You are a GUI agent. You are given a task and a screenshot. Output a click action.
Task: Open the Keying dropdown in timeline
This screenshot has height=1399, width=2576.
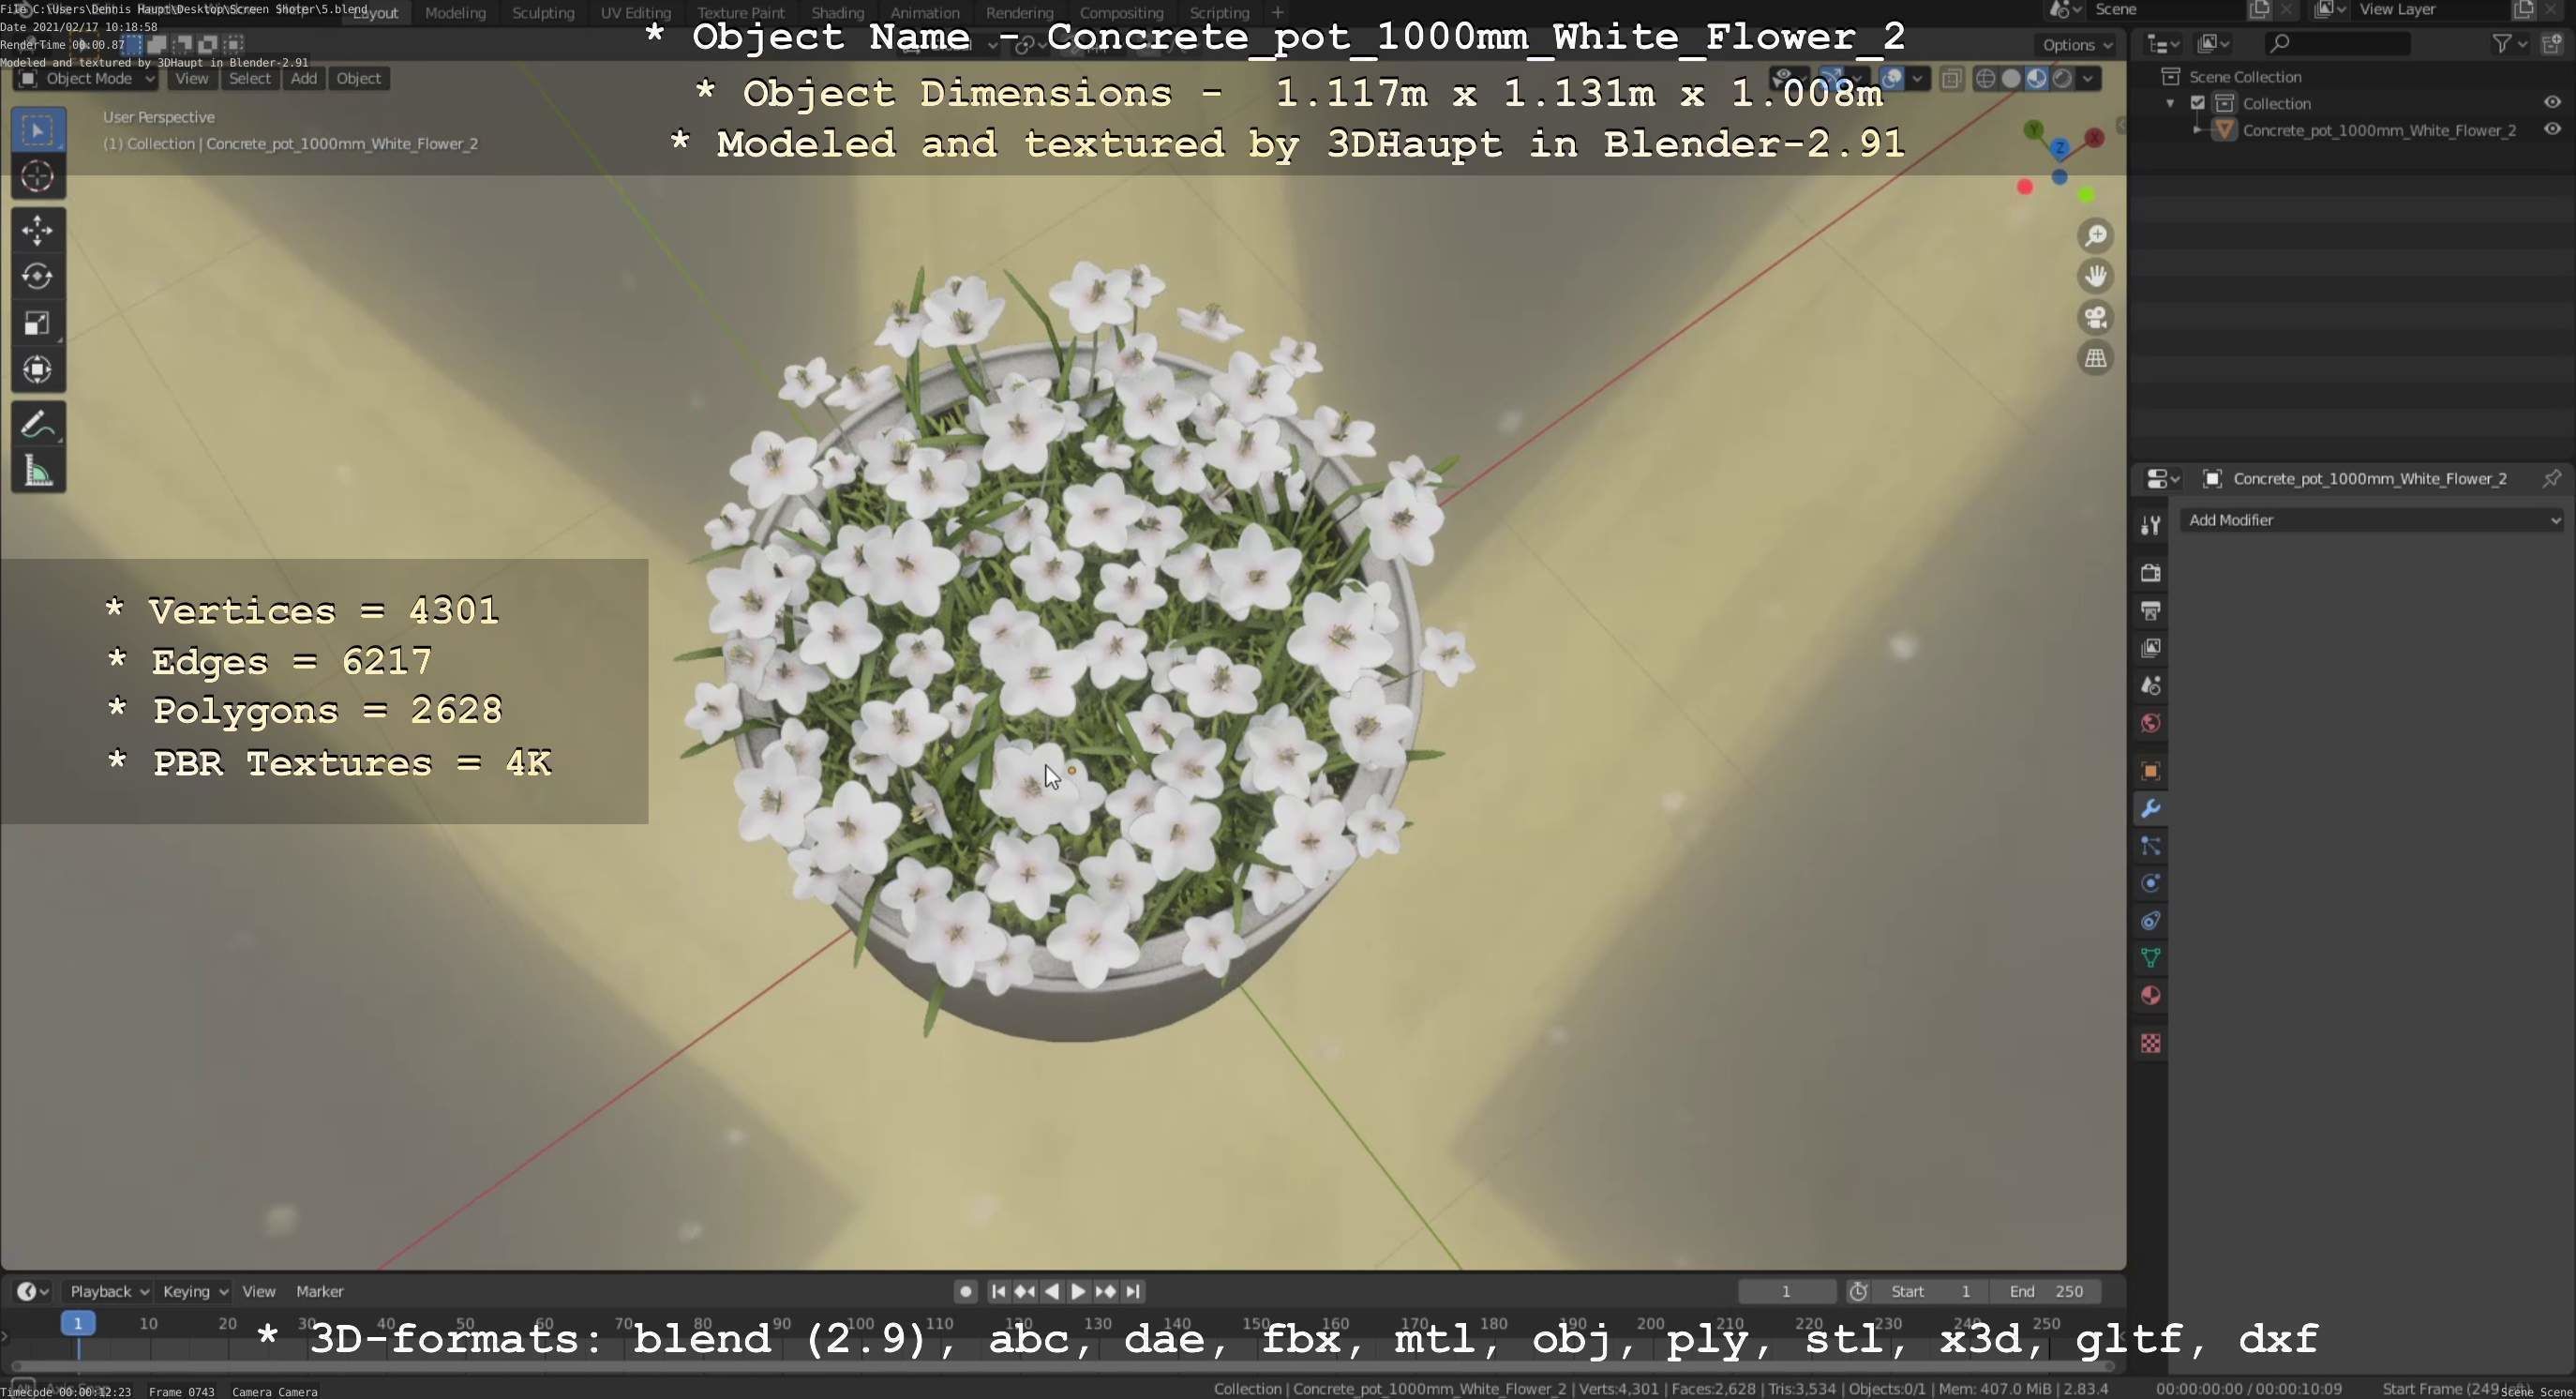(194, 1292)
